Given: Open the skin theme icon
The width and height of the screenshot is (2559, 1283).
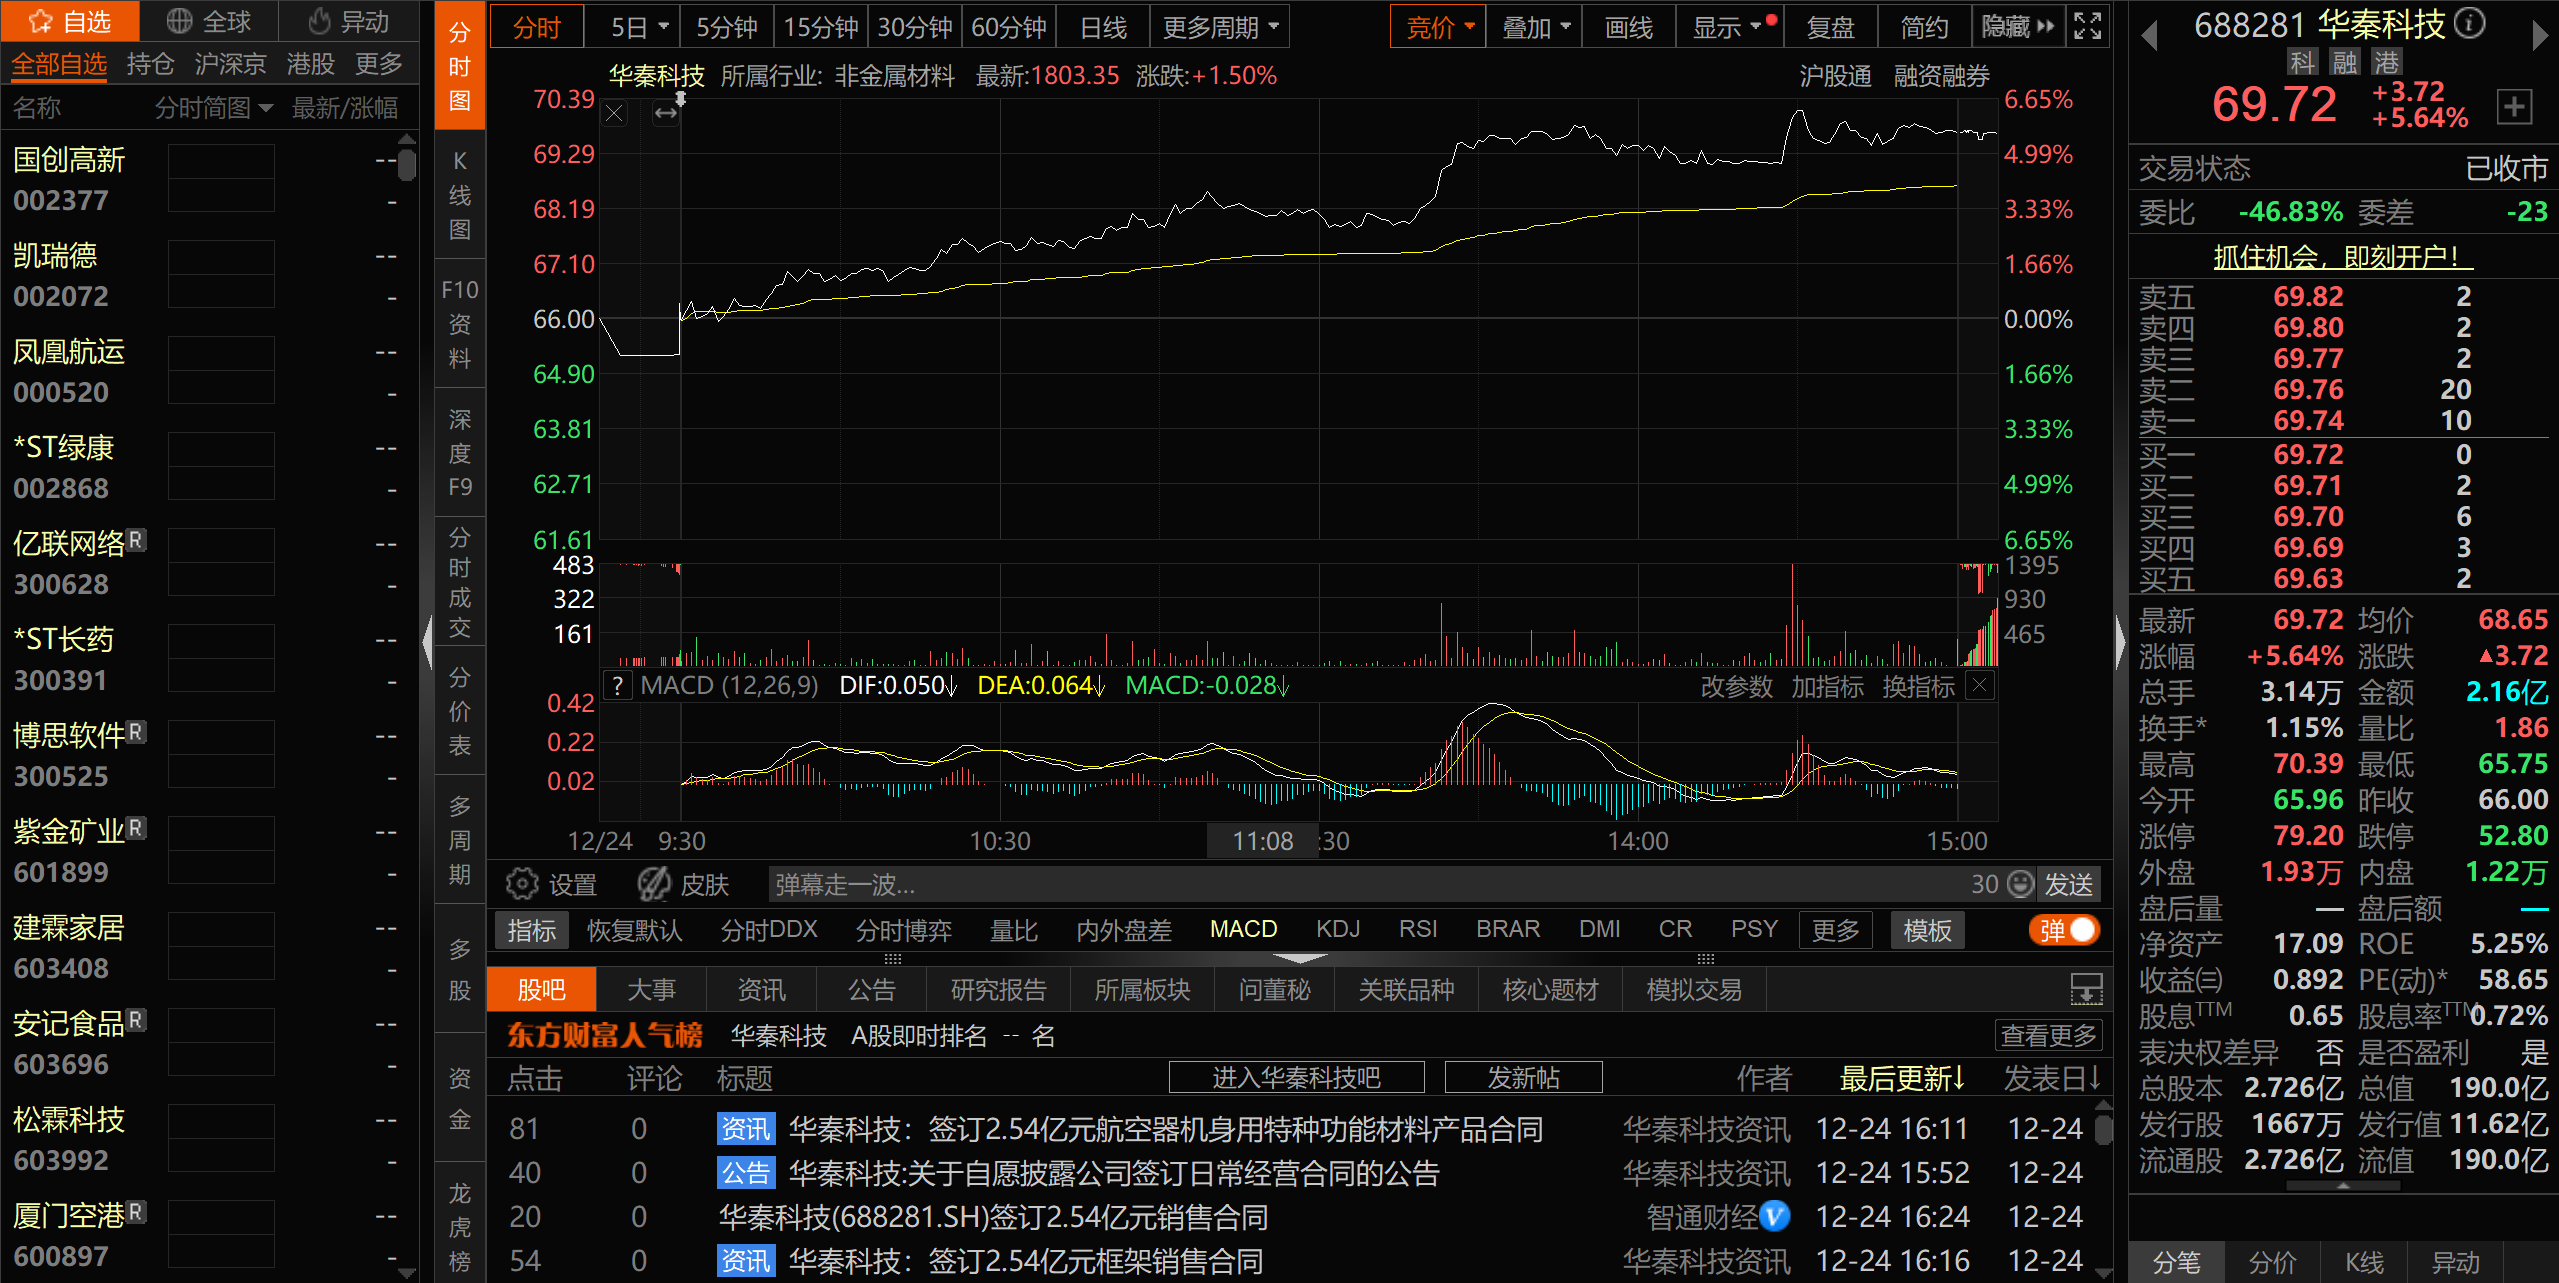Looking at the screenshot, I should pyautogui.click(x=655, y=884).
